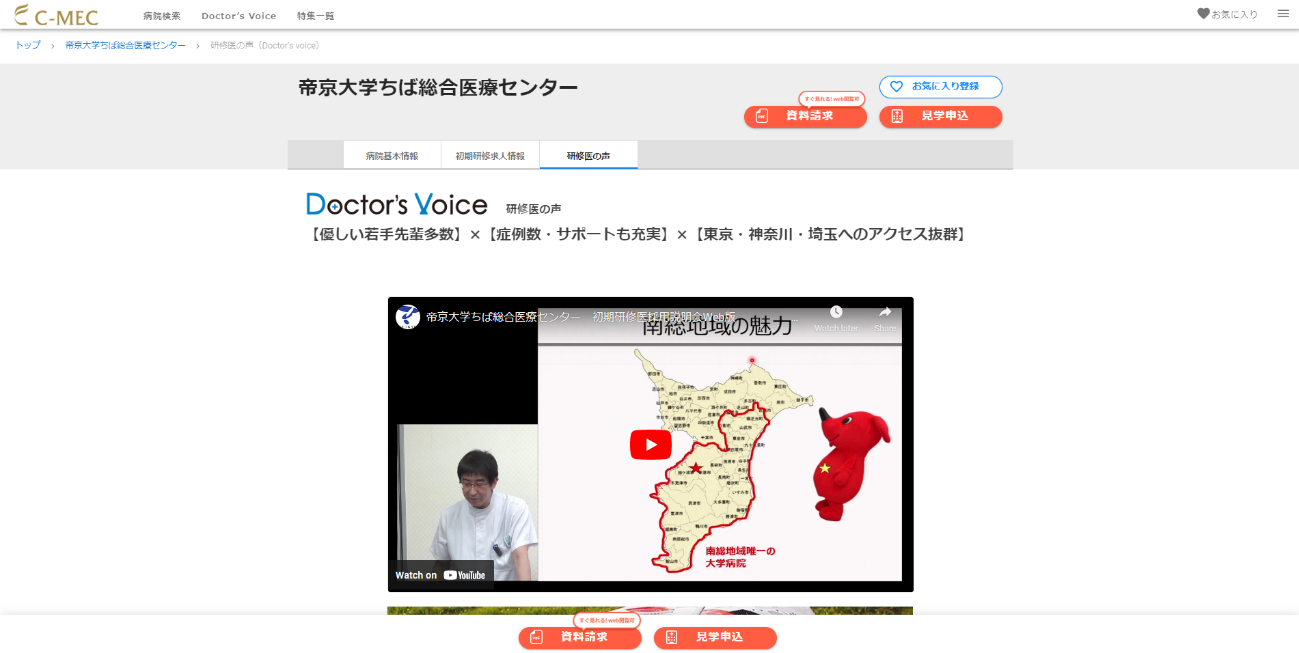
Task: Click お気に入り登録 button
Action: (x=941, y=87)
